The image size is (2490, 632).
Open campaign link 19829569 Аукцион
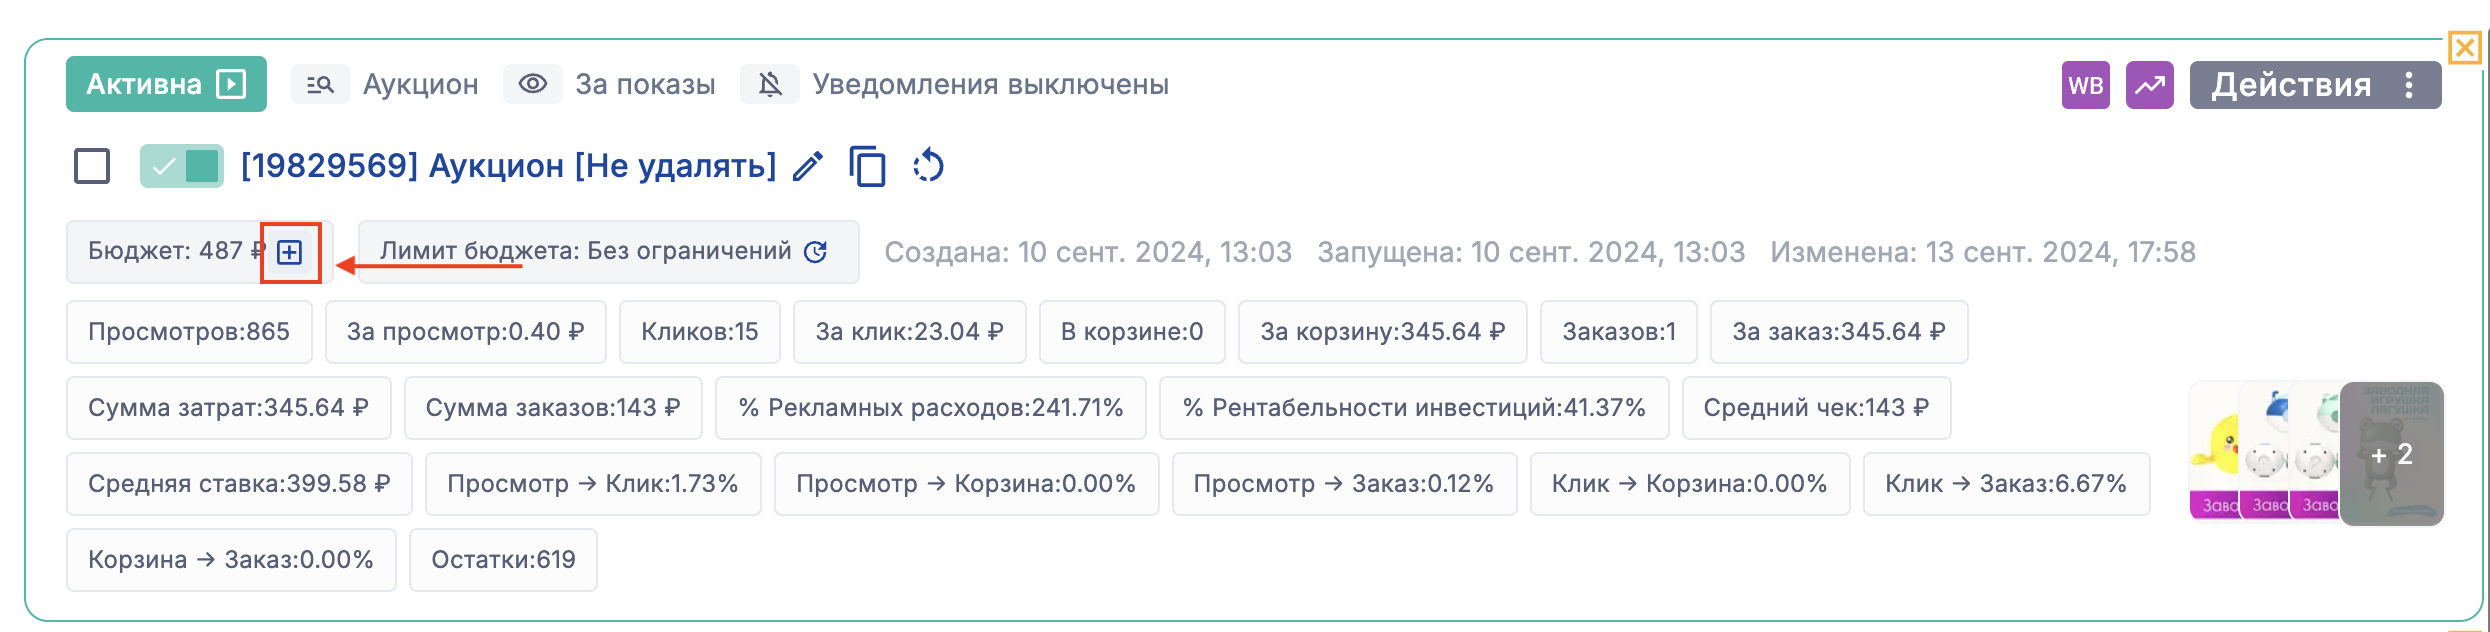(508, 166)
